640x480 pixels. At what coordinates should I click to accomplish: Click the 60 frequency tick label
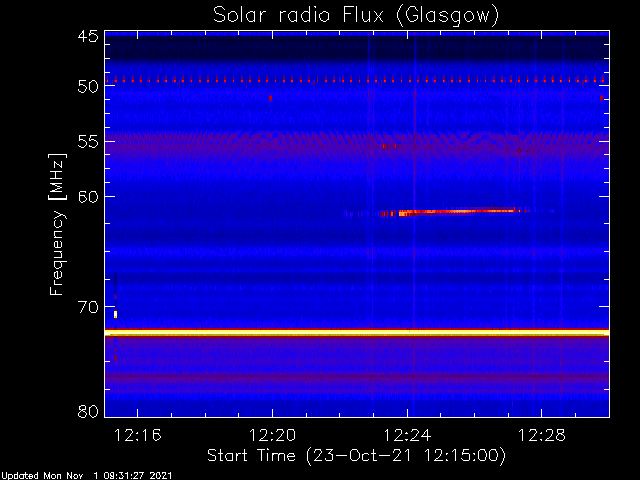tap(88, 196)
